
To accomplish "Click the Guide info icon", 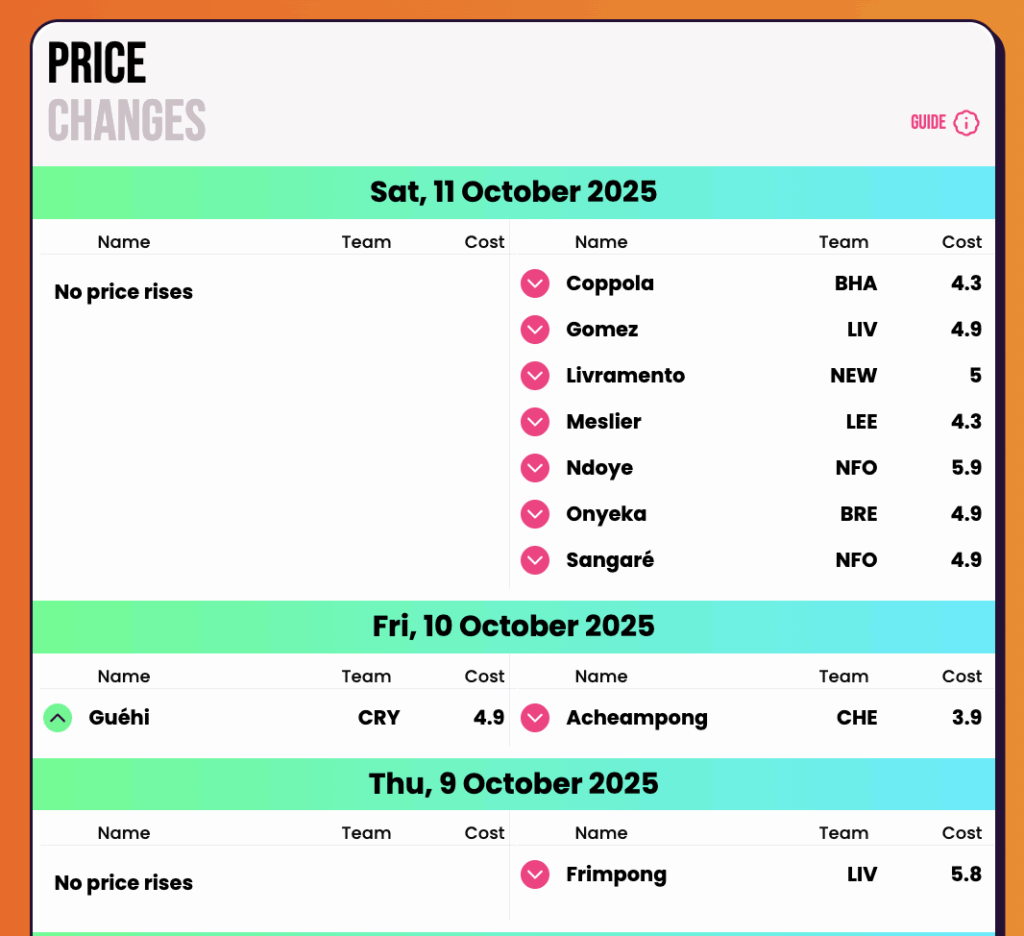I will (966, 123).
